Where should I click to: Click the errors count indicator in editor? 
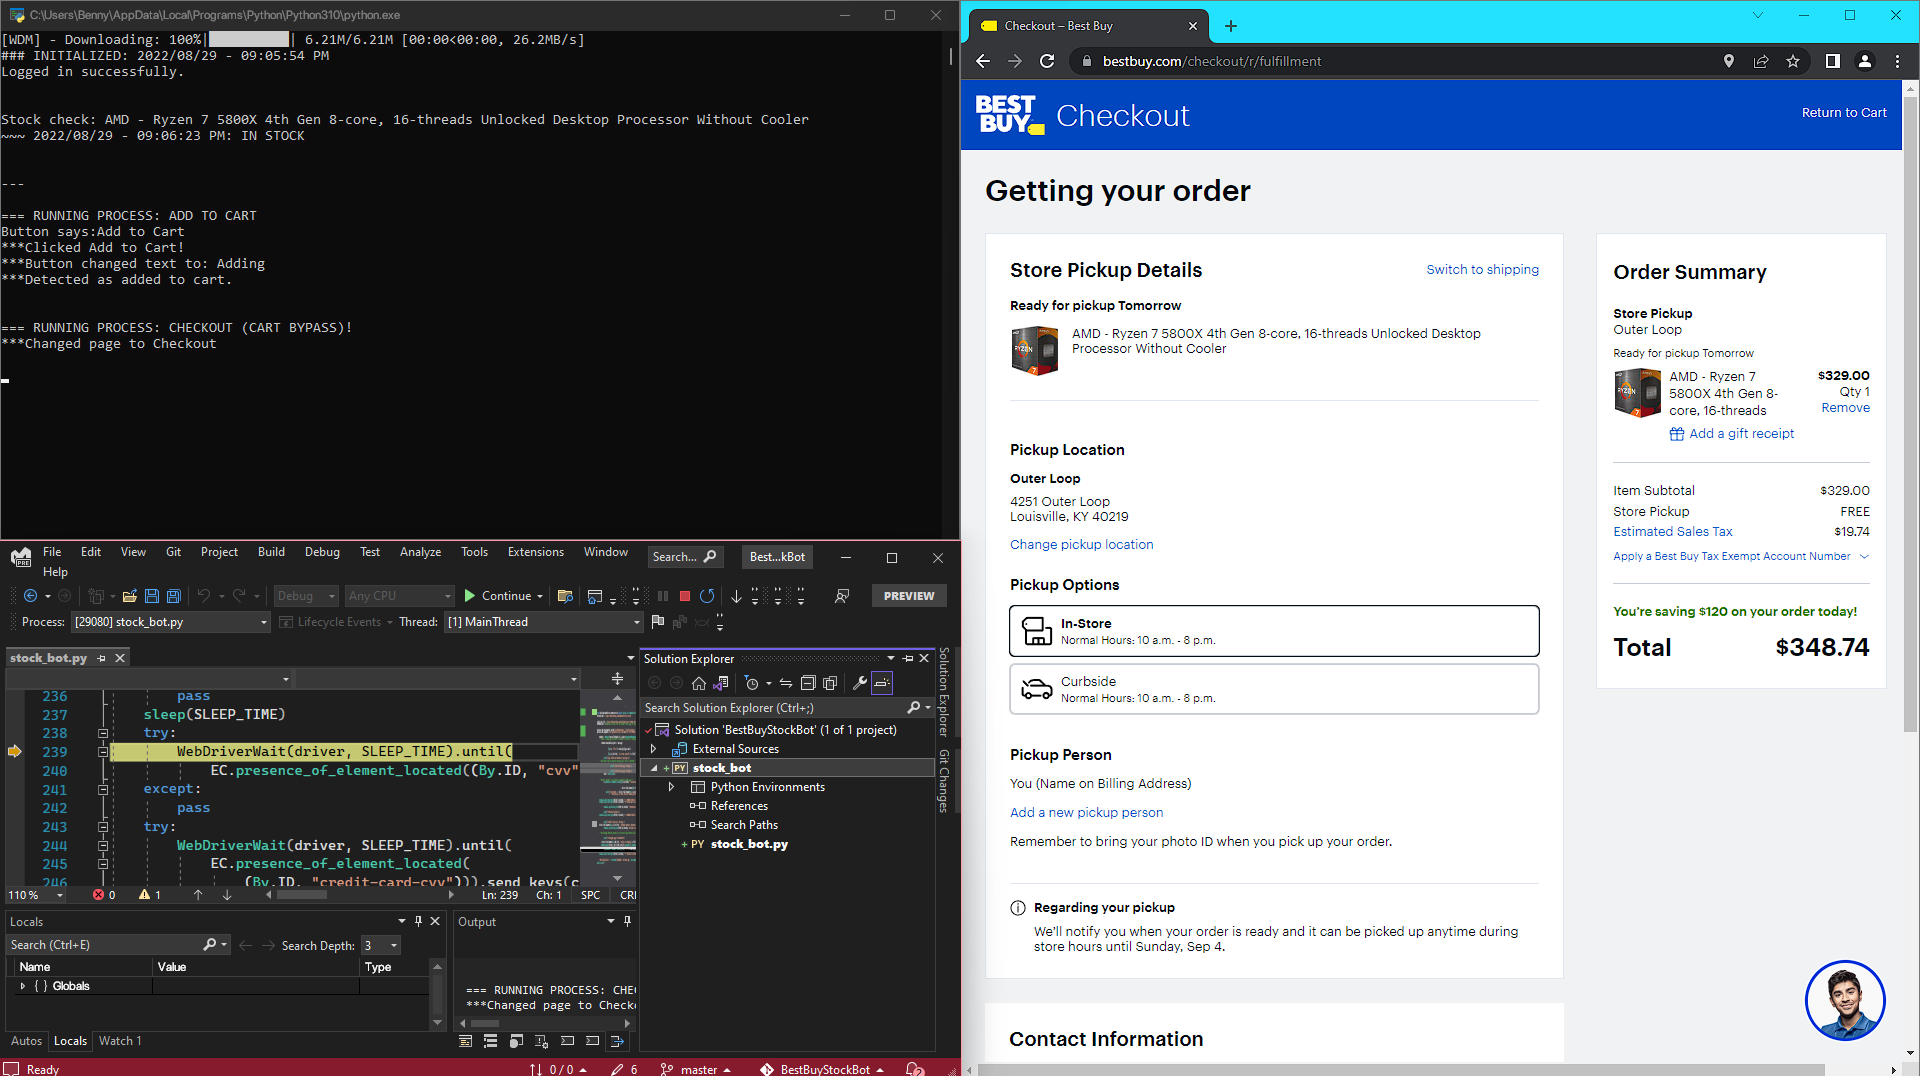(104, 895)
